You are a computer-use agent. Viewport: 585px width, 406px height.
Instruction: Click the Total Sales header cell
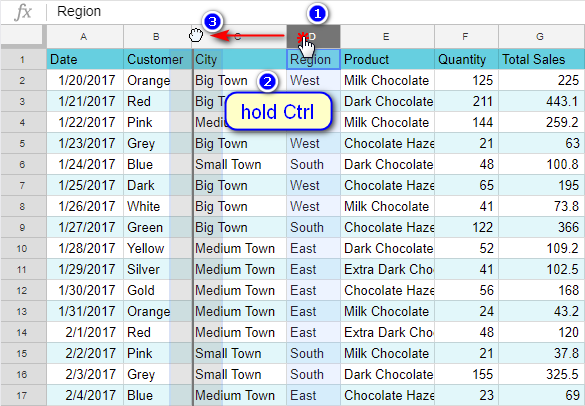click(x=542, y=59)
